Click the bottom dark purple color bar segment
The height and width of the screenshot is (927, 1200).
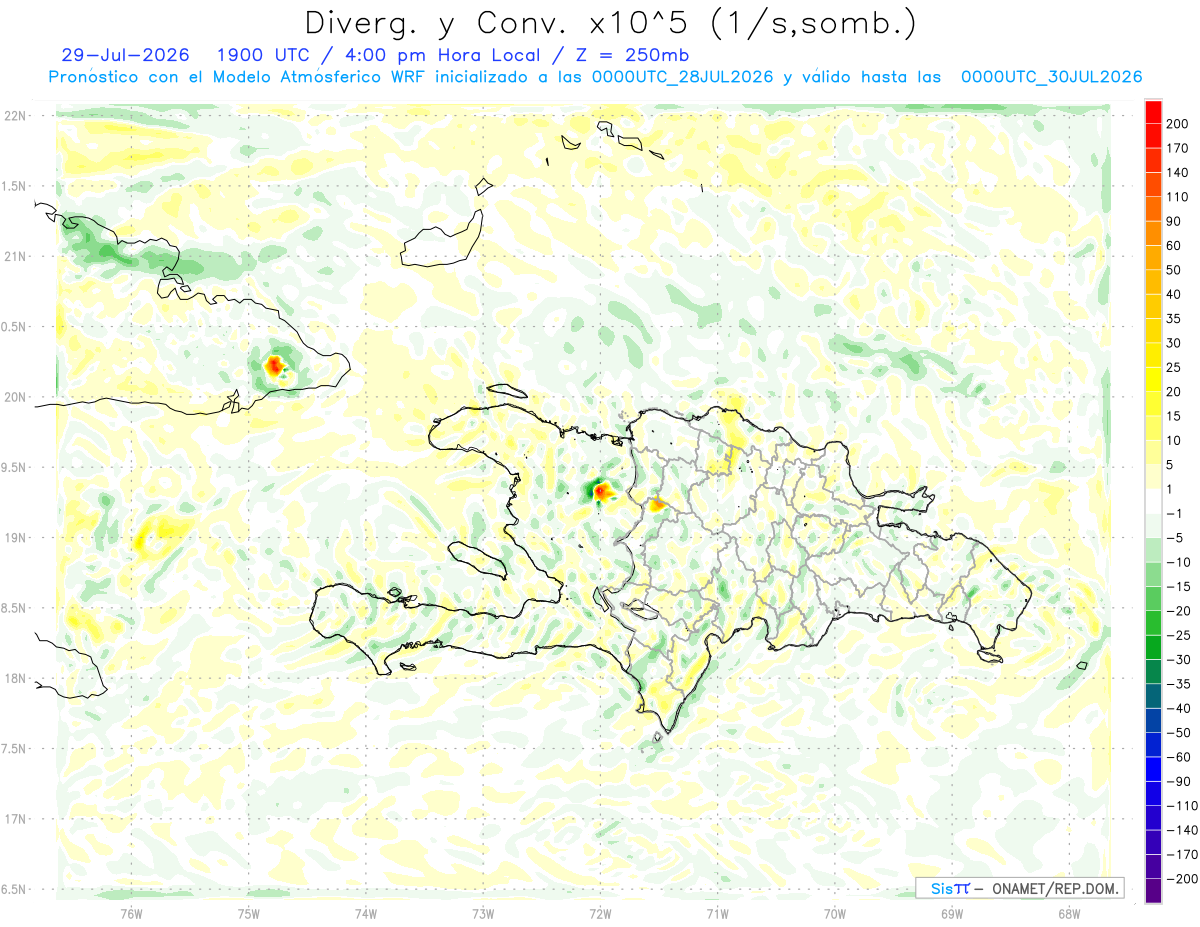tap(1153, 891)
